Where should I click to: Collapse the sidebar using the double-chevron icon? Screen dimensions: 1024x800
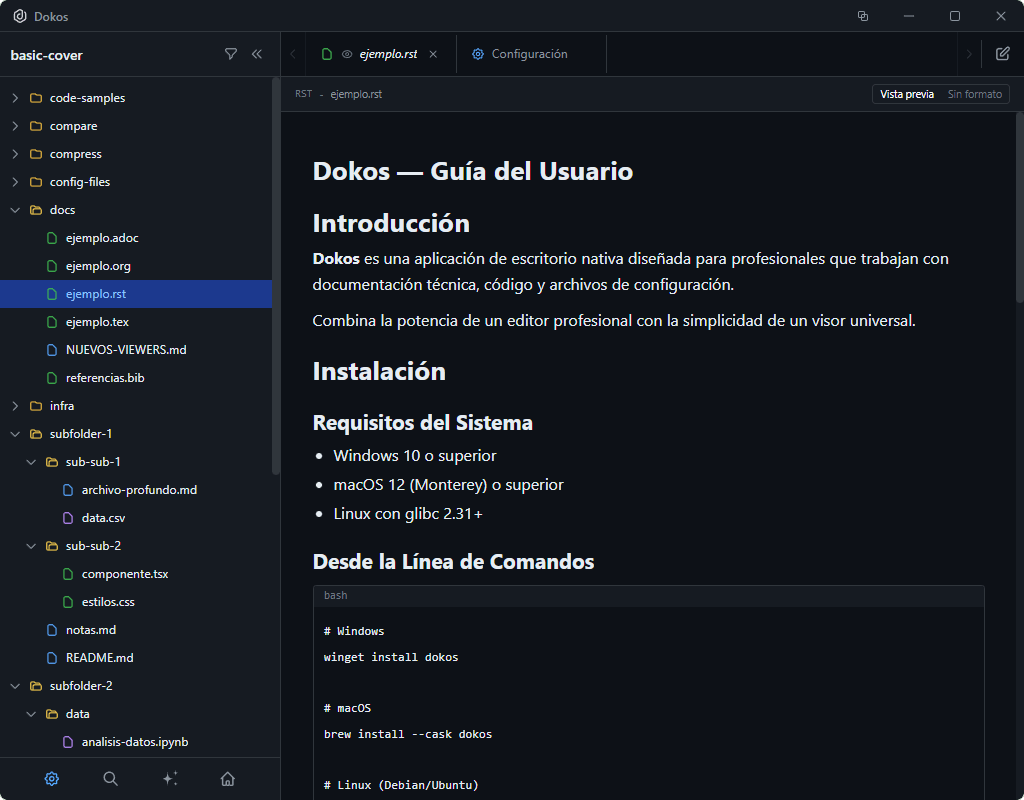tap(257, 55)
